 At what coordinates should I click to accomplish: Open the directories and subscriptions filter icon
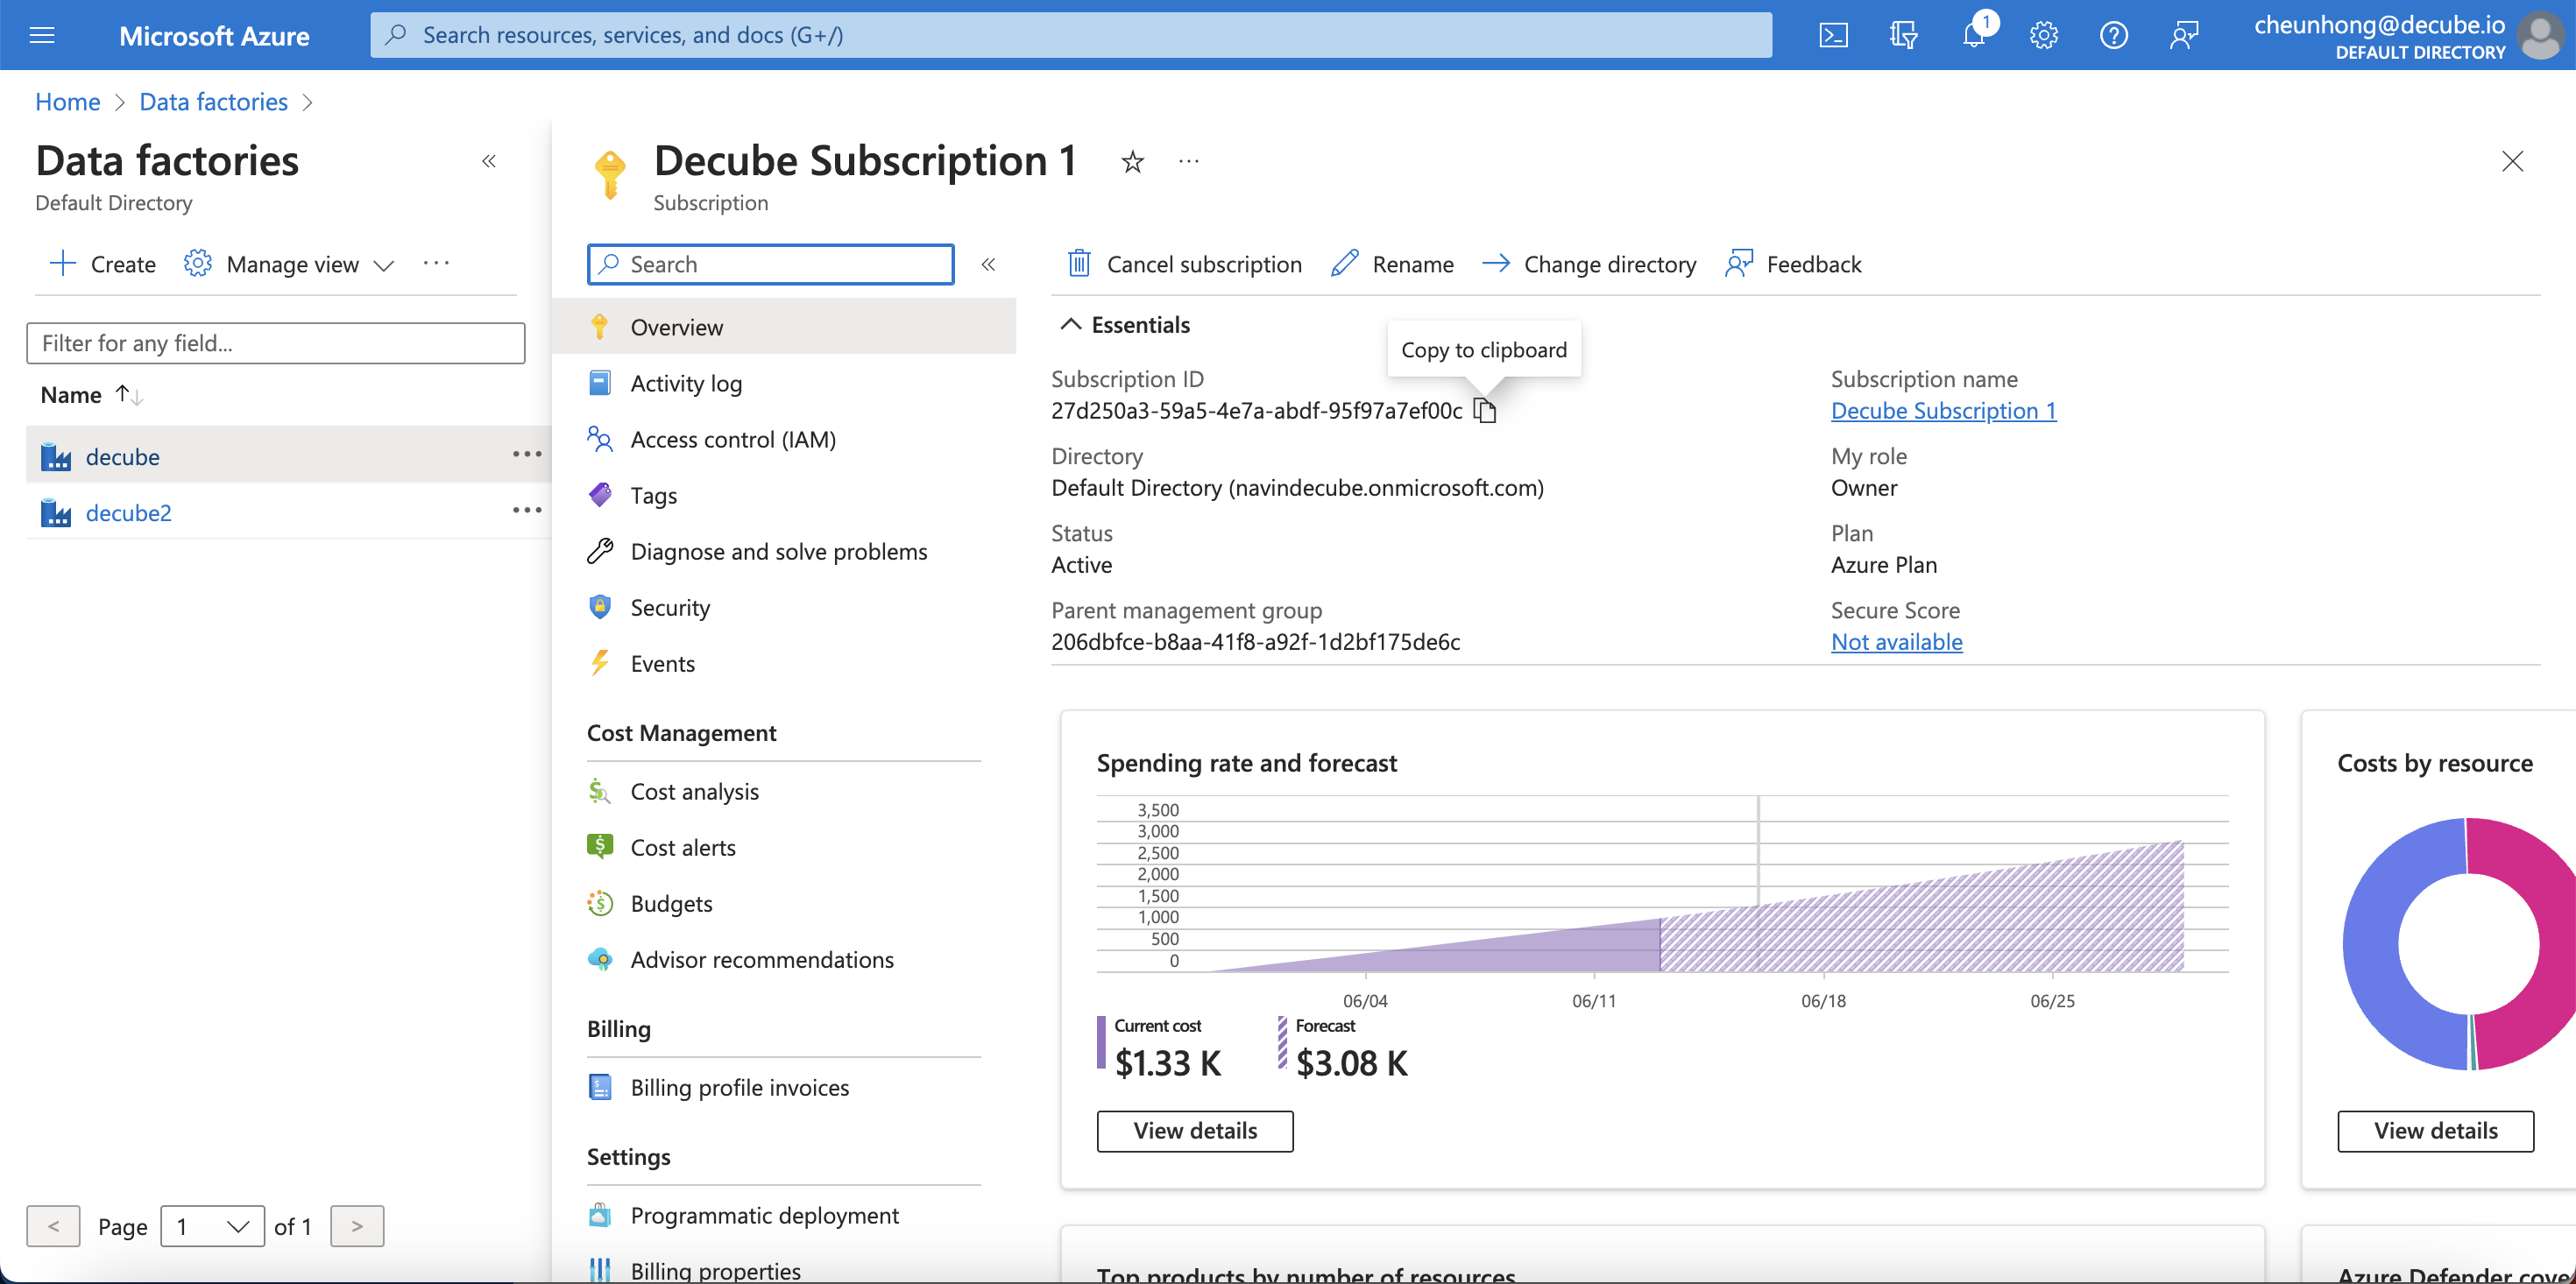(x=1903, y=36)
